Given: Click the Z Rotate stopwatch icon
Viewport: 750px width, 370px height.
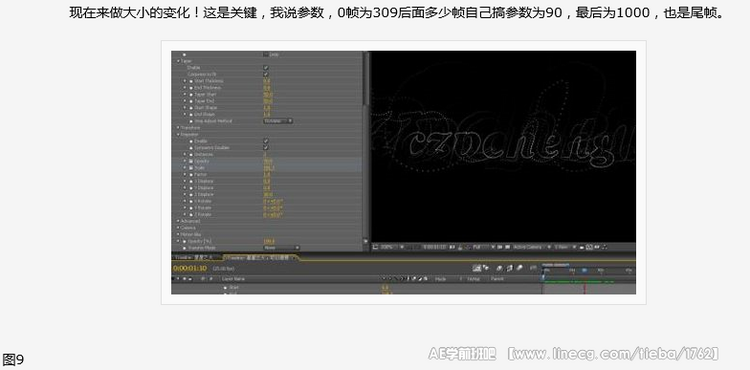Looking at the screenshot, I should point(191,215).
